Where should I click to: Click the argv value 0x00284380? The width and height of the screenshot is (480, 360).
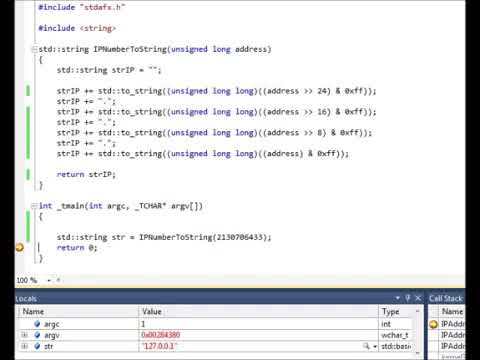coord(161,335)
